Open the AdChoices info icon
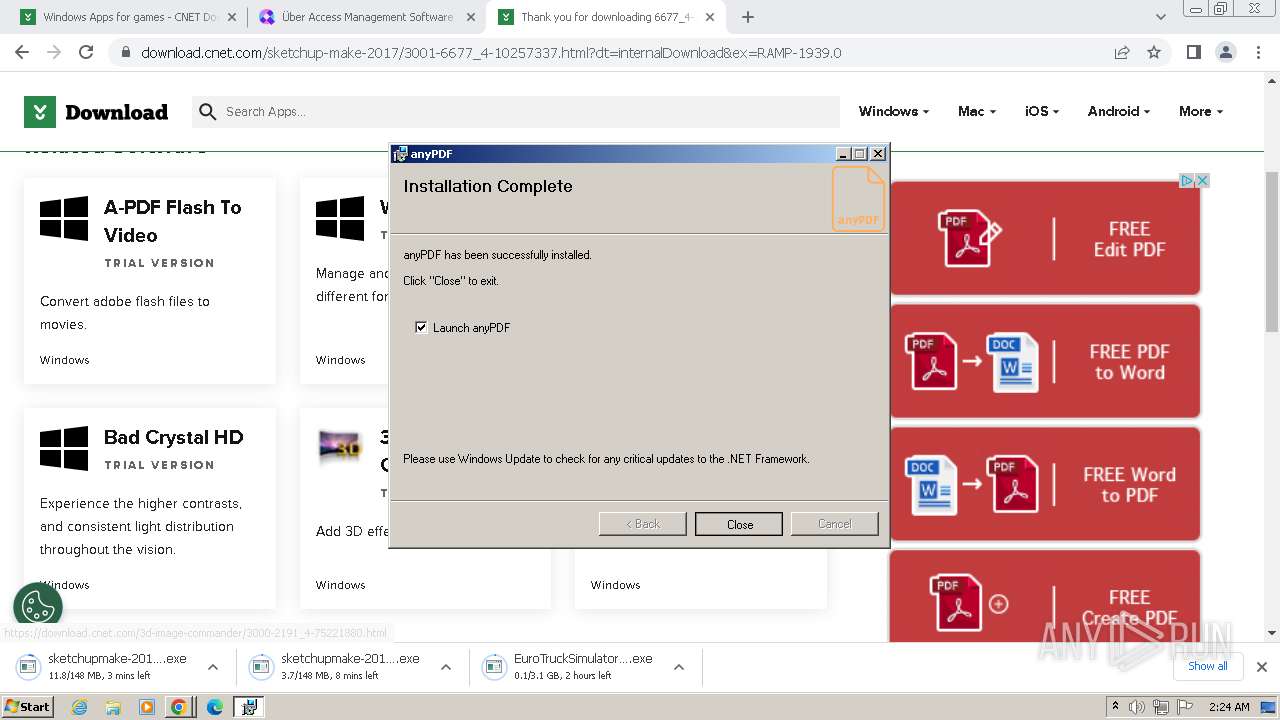 (1187, 181)
